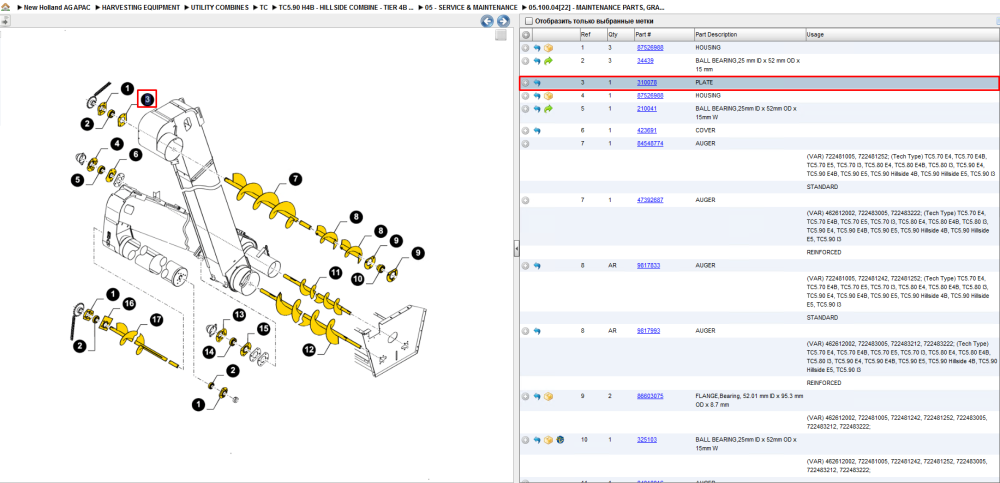Open part number link 325103
This screenshot has width=1000, height=483.
coord(647,440)
